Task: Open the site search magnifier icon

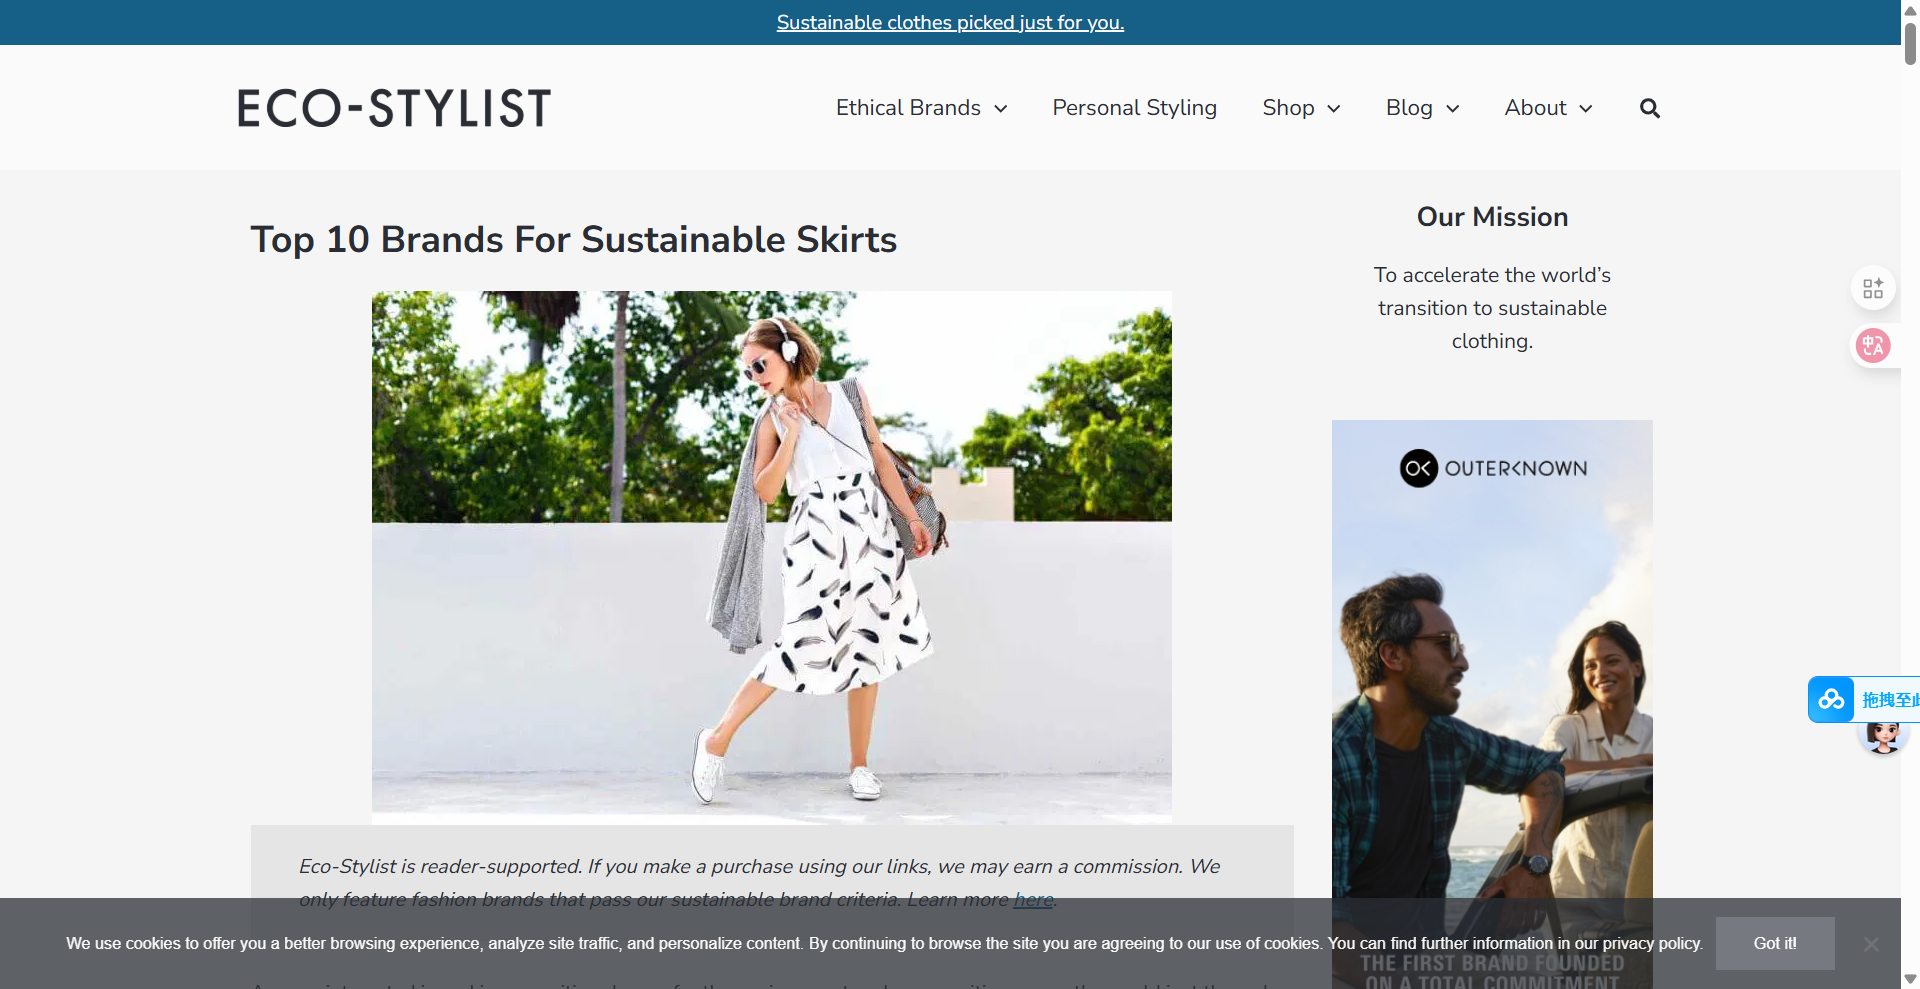Action: [1650, 108]
